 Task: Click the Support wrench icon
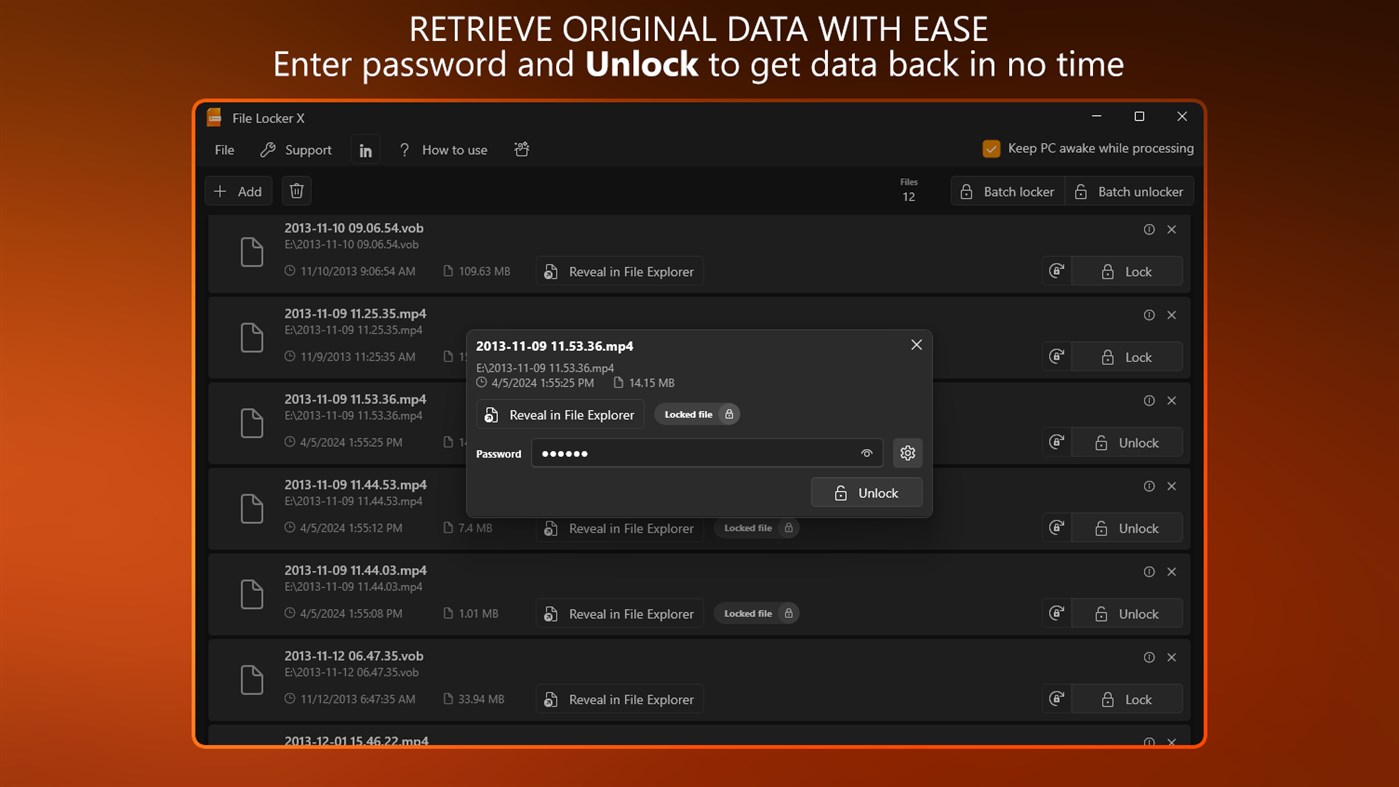(267, 149)
